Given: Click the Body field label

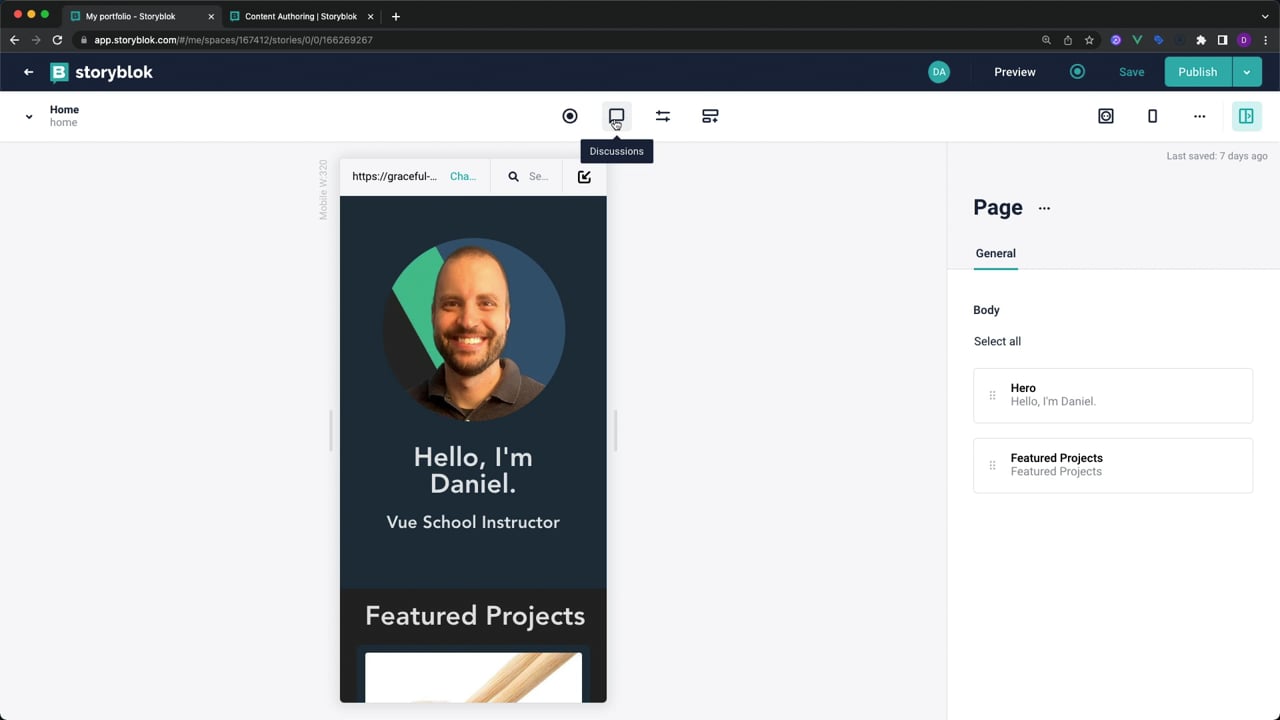Looking at the screenshot, I should pyautogui.click(x=986, y=310).
